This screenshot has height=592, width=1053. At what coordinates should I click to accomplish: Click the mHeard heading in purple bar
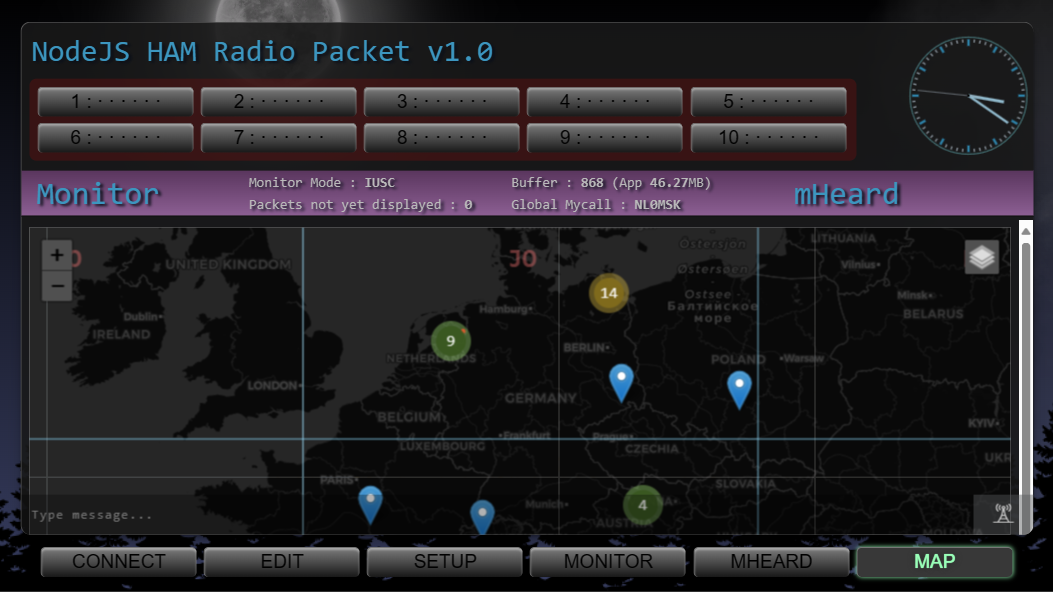[846, 195]
